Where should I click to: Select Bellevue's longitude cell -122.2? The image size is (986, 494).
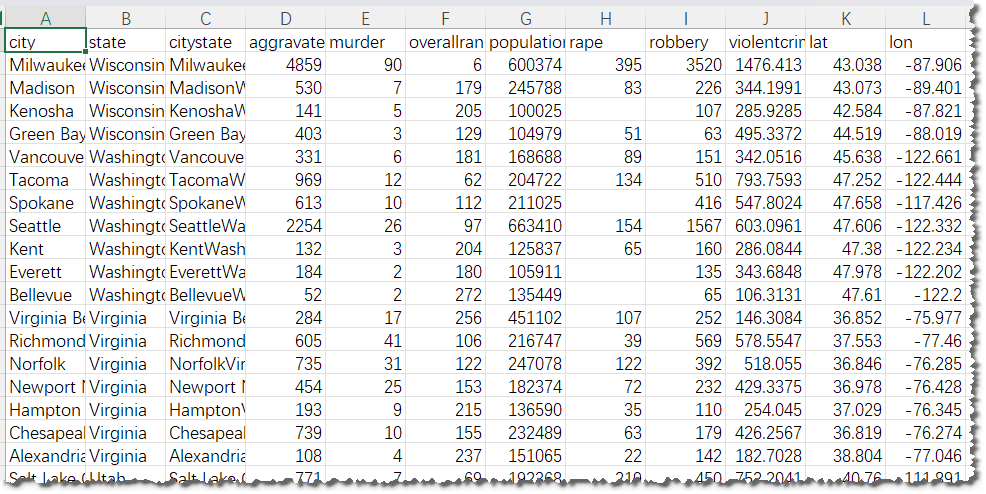(x=925, y=295)
